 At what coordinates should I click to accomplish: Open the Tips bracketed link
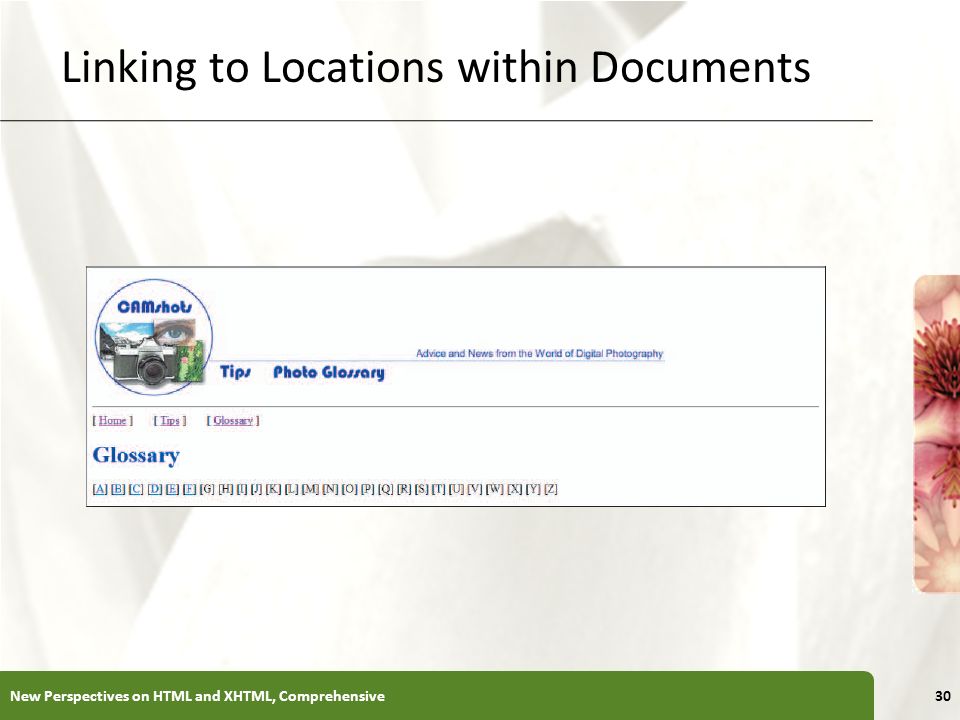170,421
